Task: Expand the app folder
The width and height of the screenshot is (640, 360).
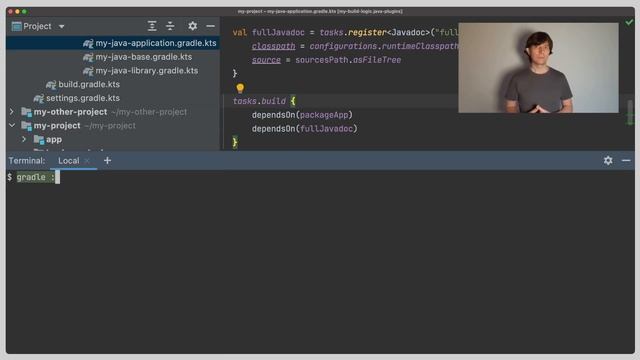Action: (24, 139)
